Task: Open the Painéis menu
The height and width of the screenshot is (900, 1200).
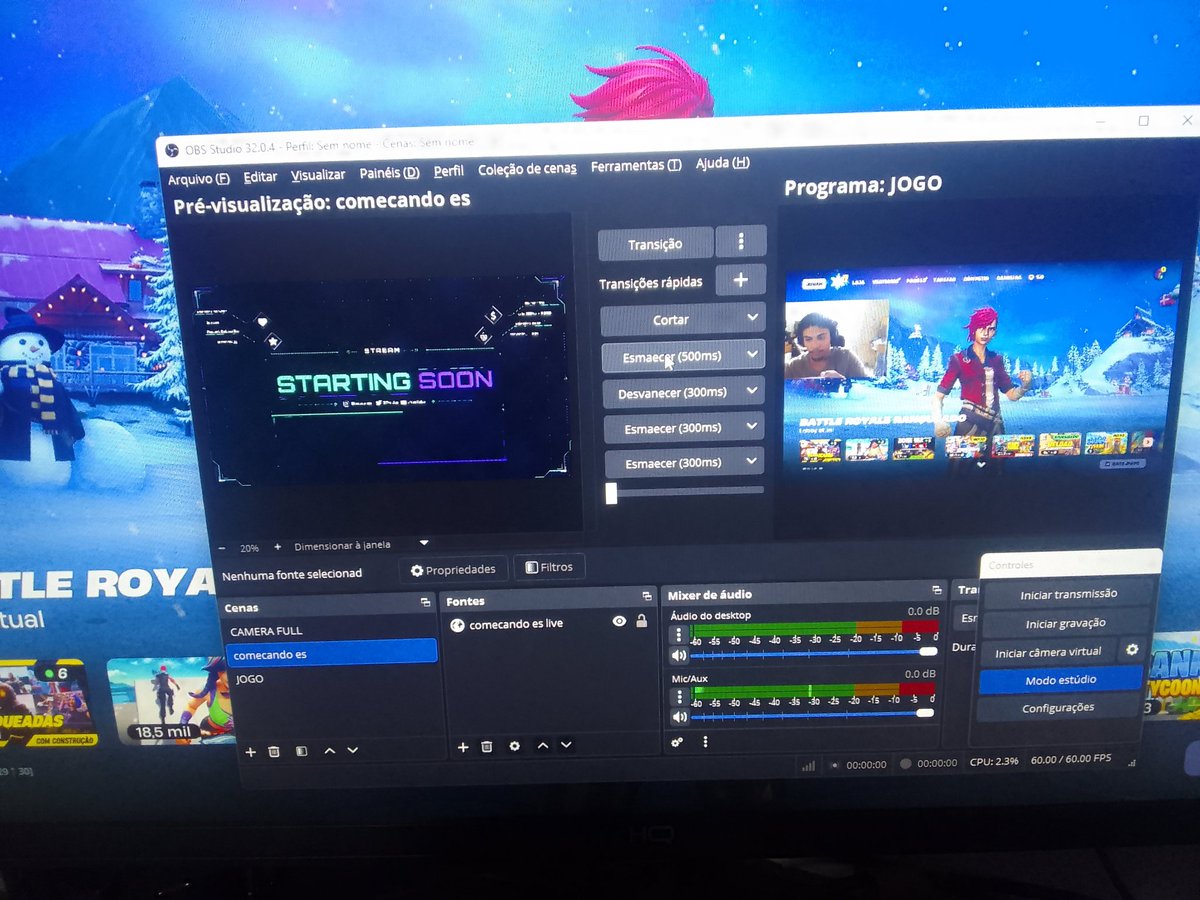Action: pos(389,173)
